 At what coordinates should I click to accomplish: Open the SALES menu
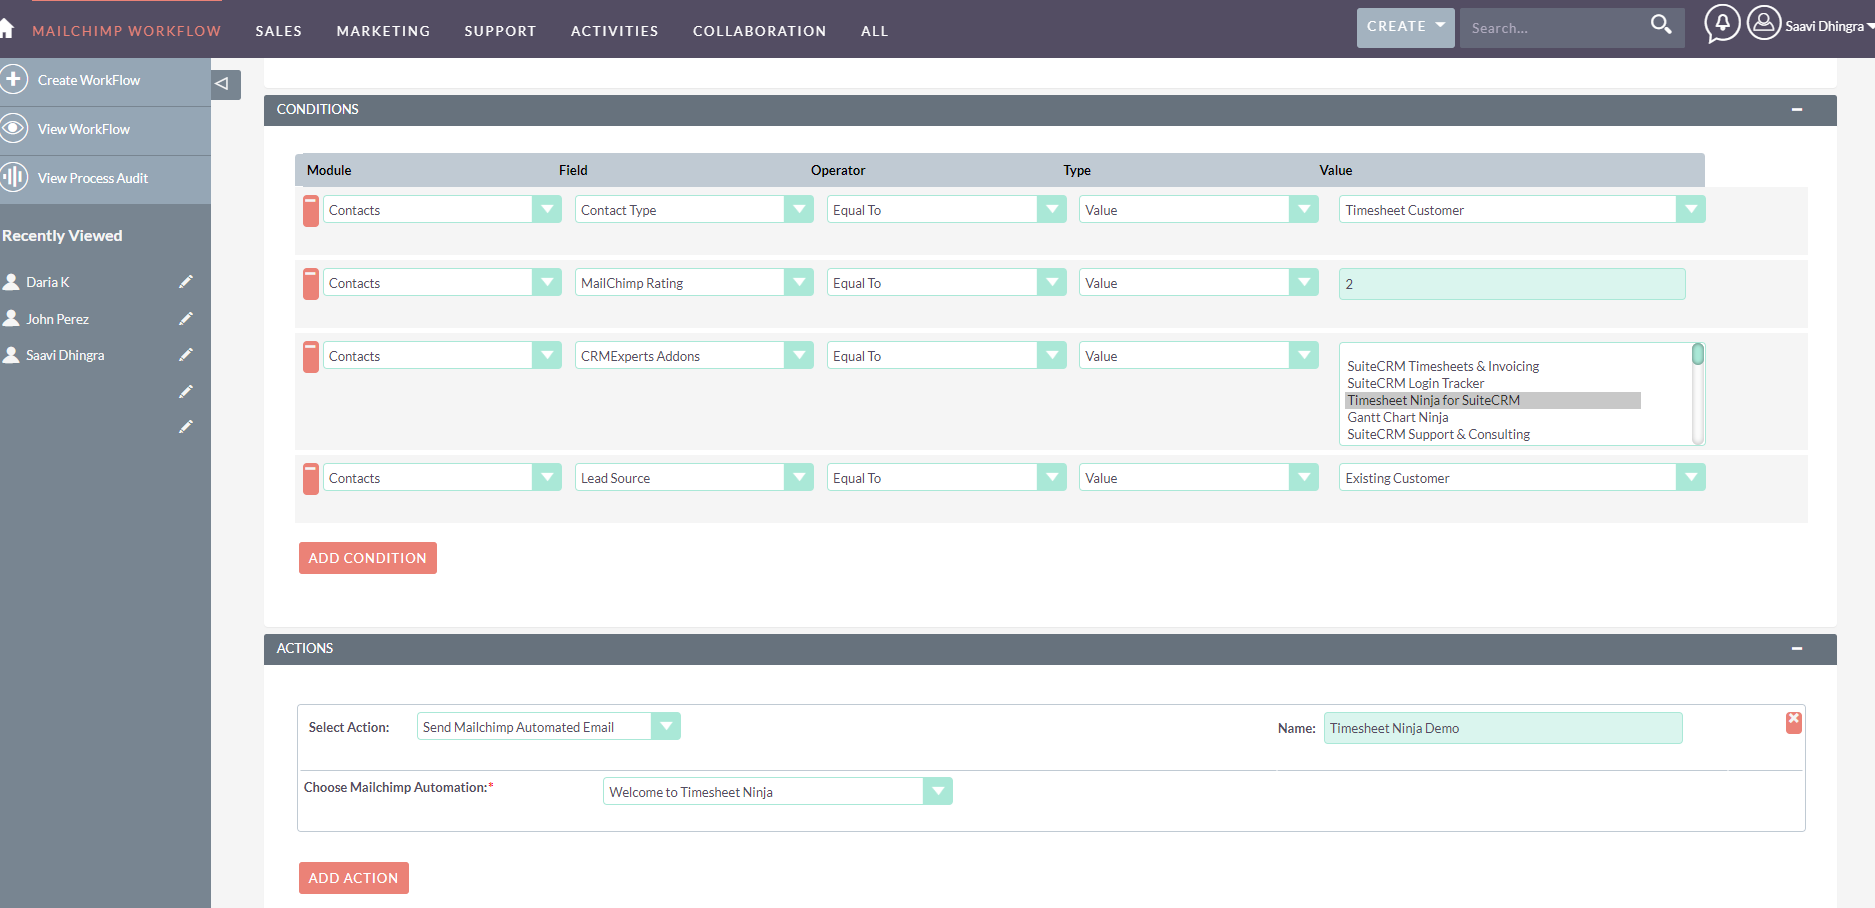tap(278, 31)
